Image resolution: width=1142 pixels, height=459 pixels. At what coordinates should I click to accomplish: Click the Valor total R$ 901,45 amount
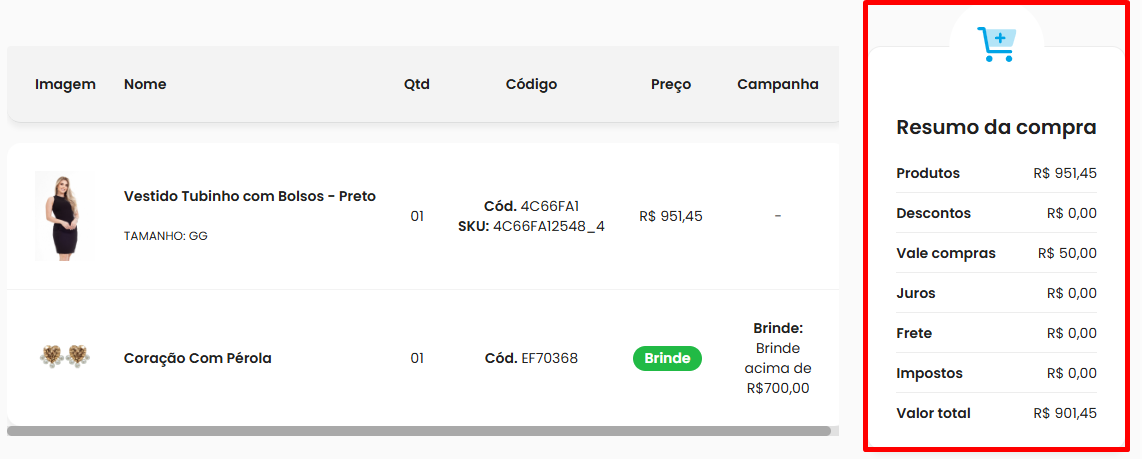[1065, 413]
